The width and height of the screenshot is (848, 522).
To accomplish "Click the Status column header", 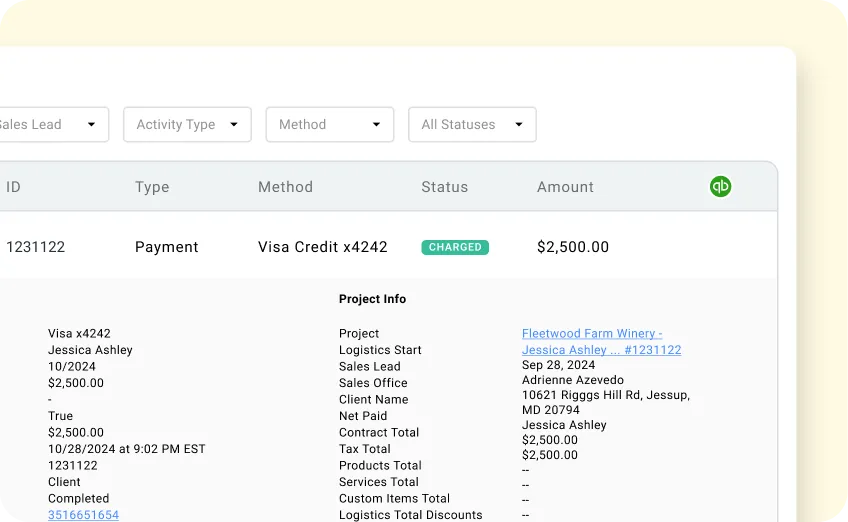I will [x=444, y=187].
